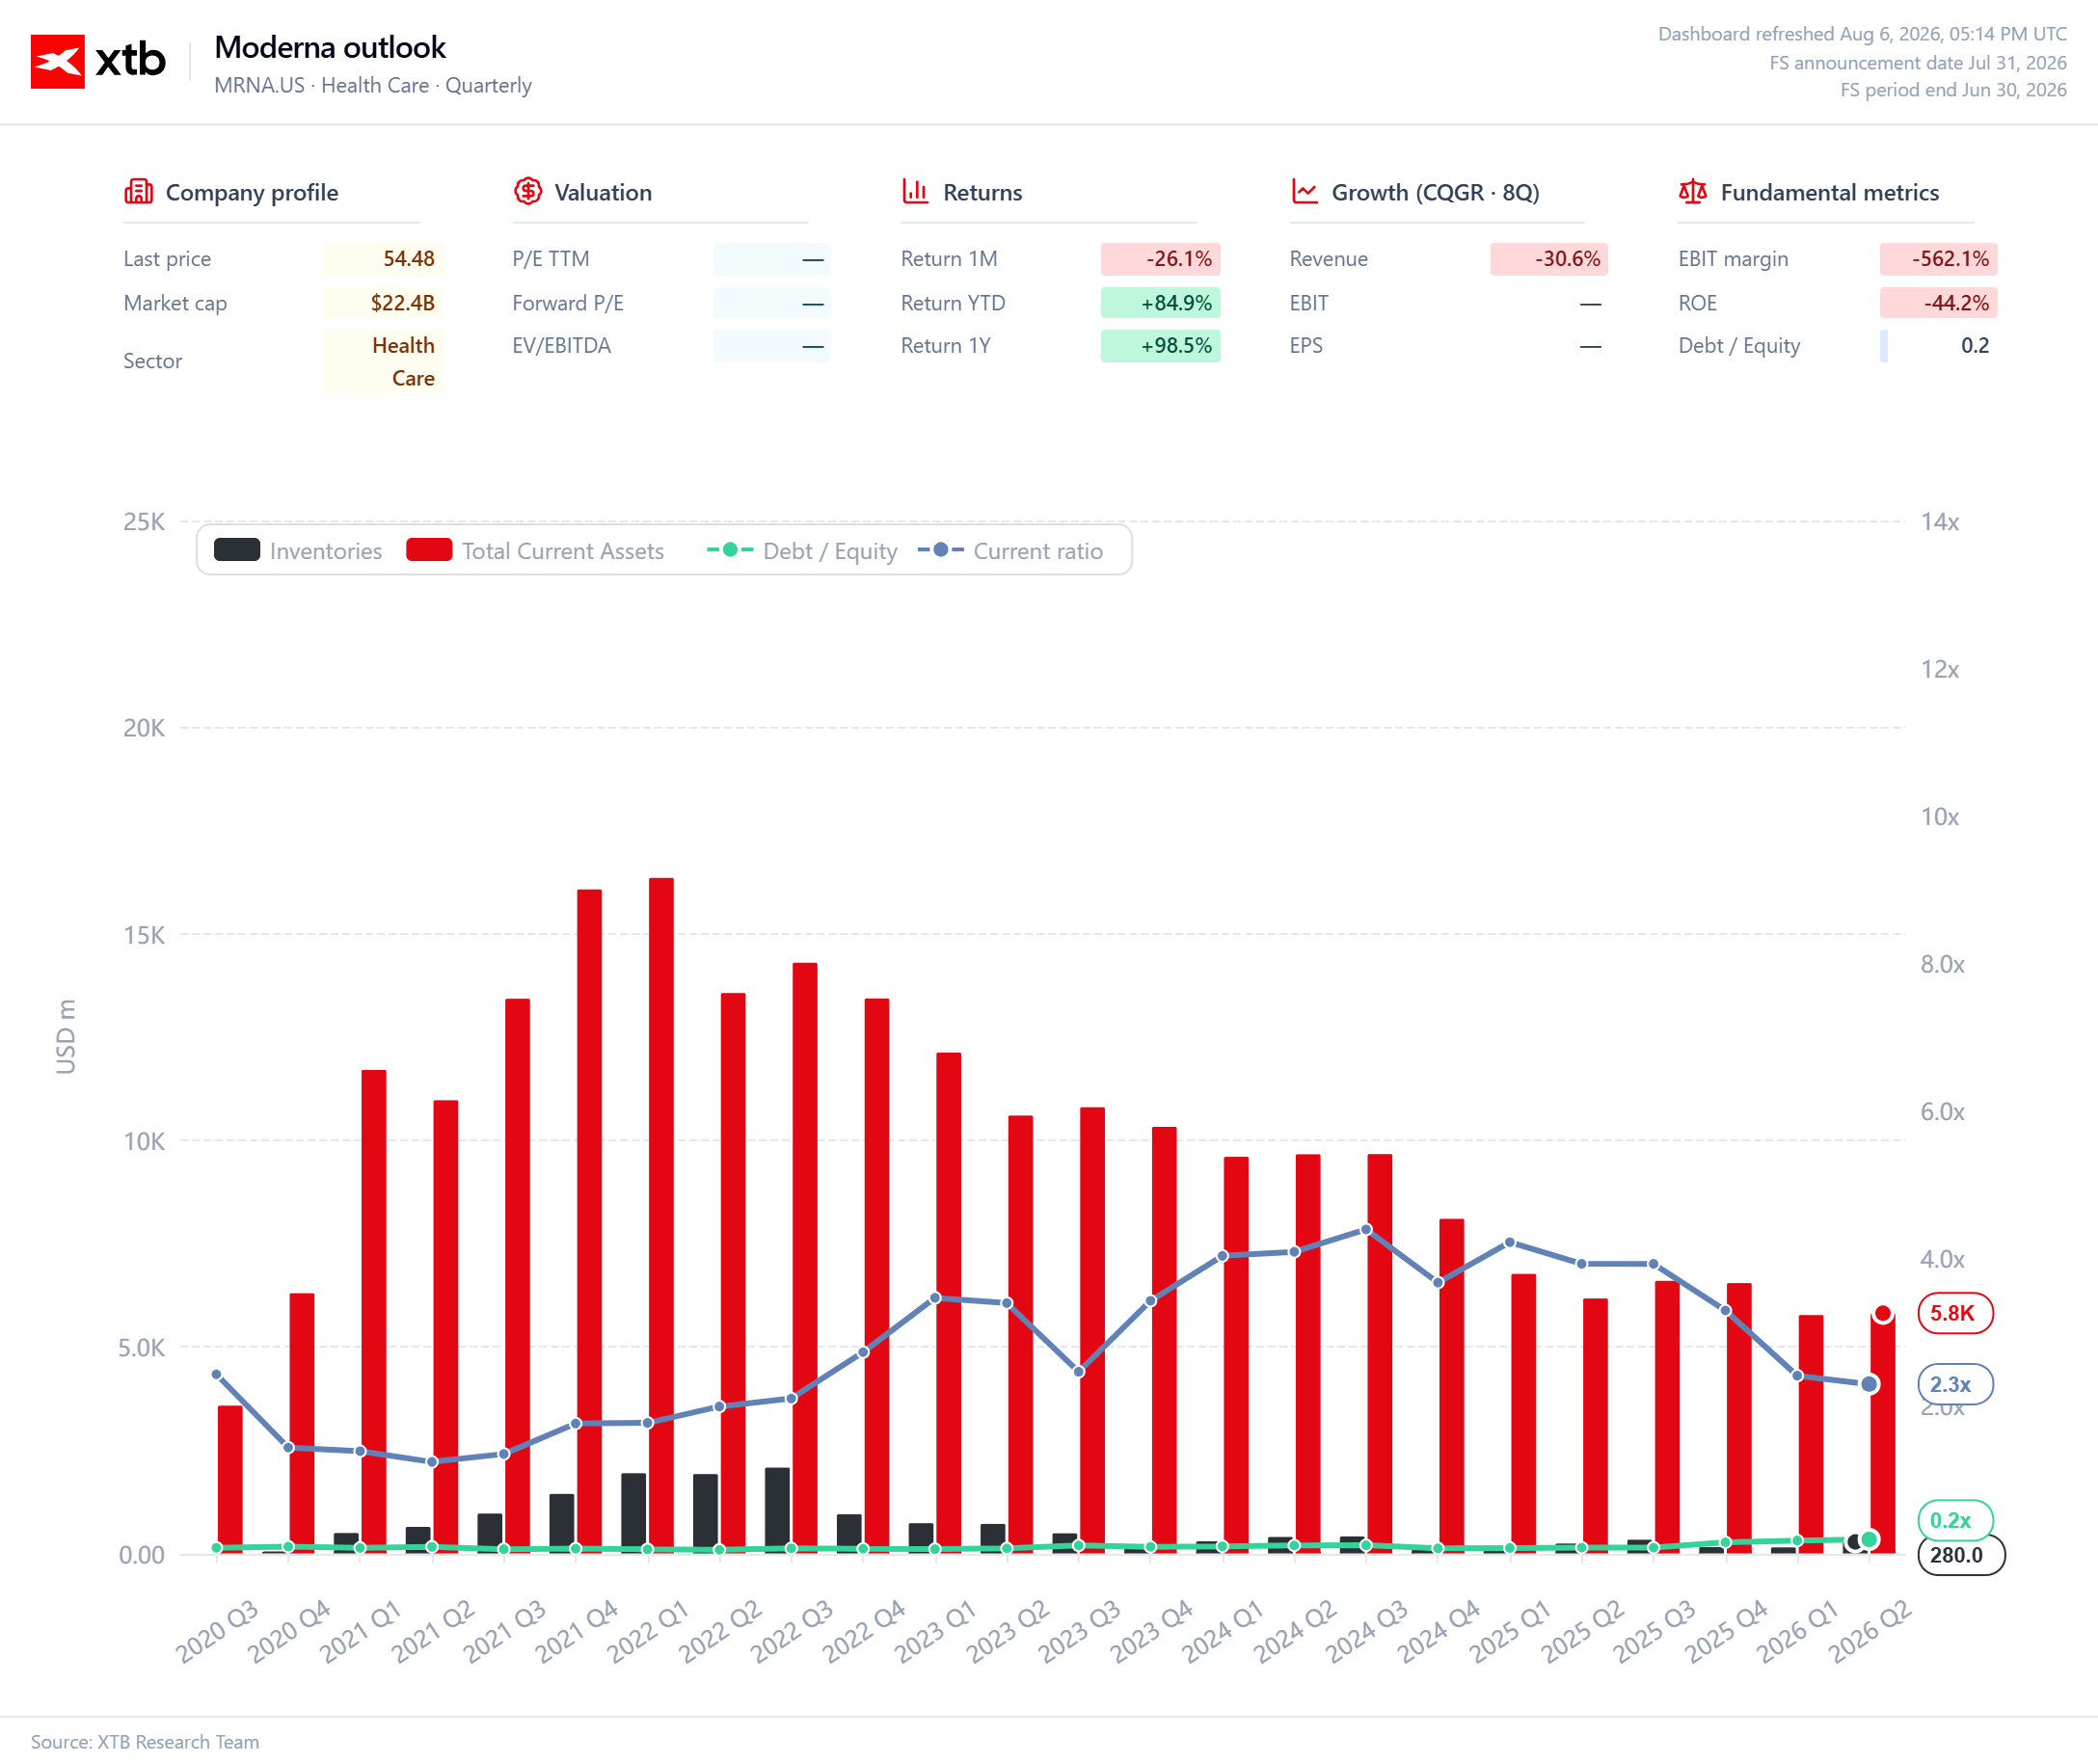This screenshot has width=2098, height=1764.
Task: Click the Return 1Y value +98.5%
Action: coord(1160,346)
